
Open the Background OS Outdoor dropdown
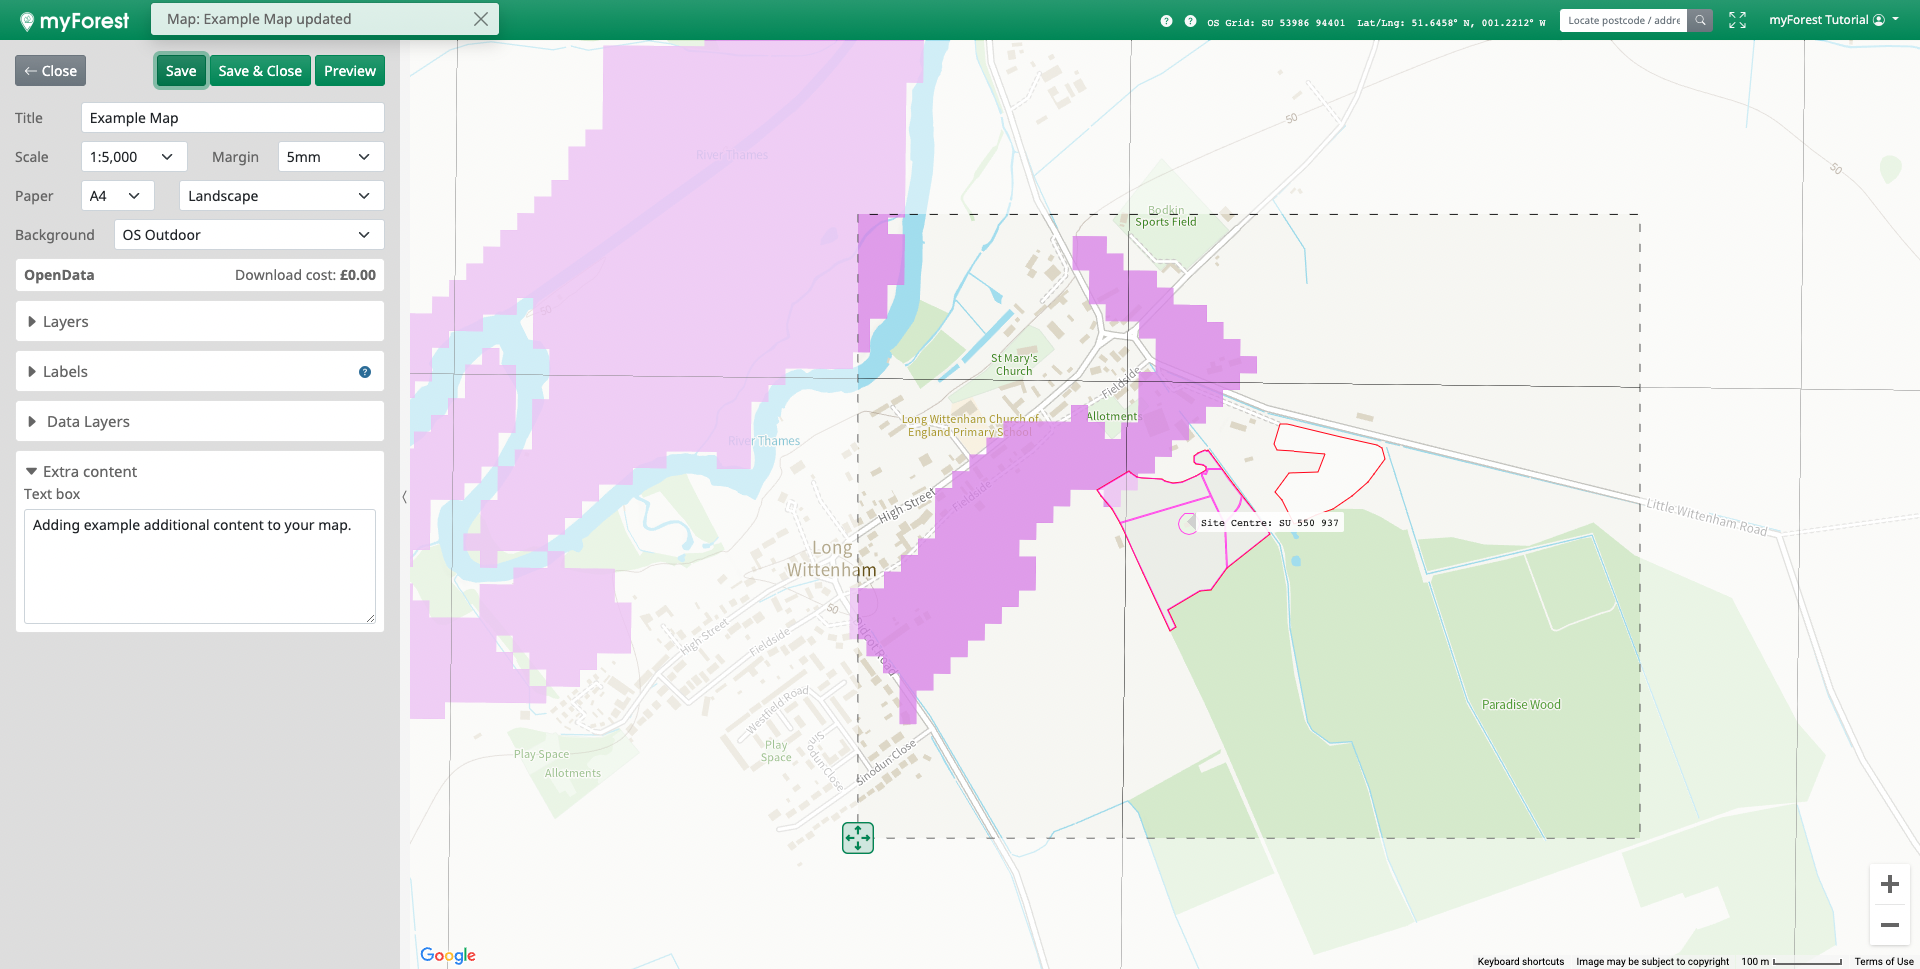click(x=248, y=235)
